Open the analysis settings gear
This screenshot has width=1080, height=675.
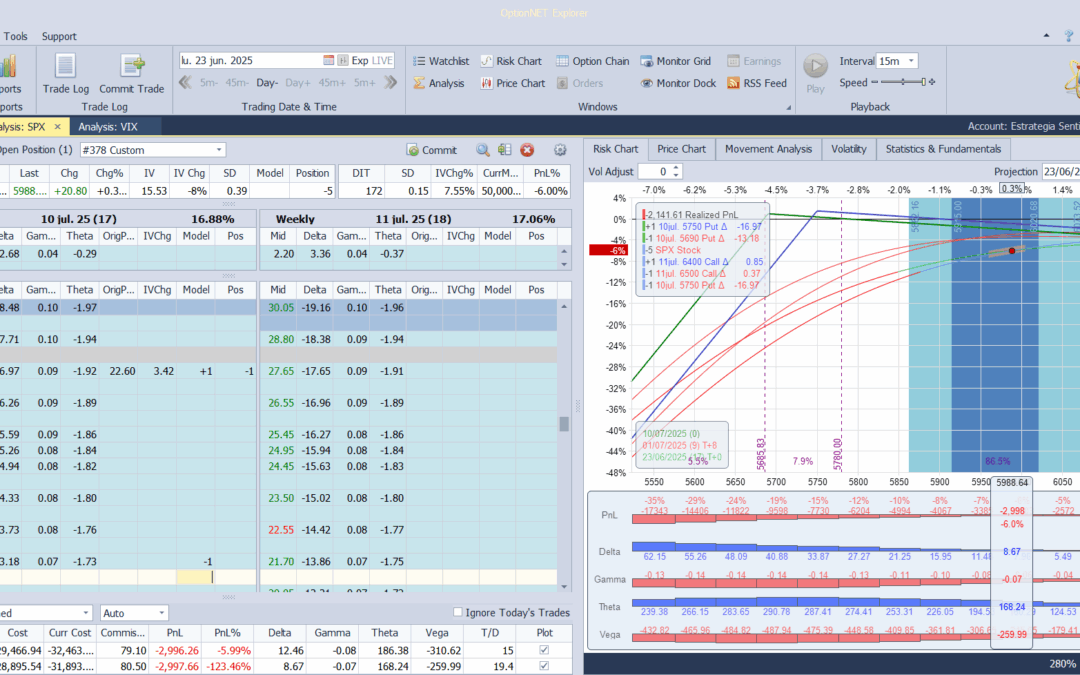pyautogui.click(x=560, y=150)
